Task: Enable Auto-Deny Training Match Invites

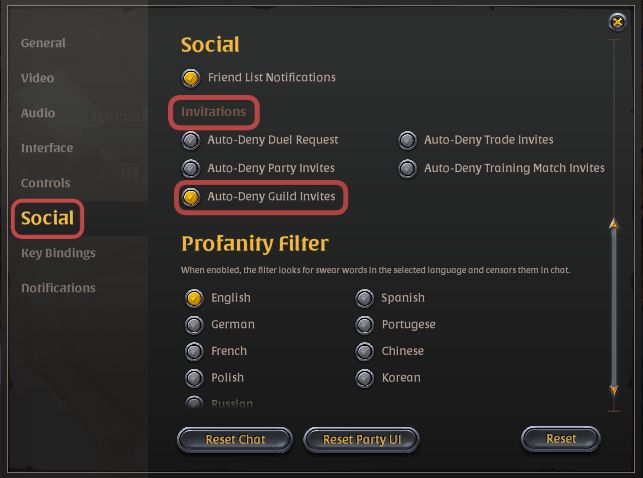Action: (408, 168)
